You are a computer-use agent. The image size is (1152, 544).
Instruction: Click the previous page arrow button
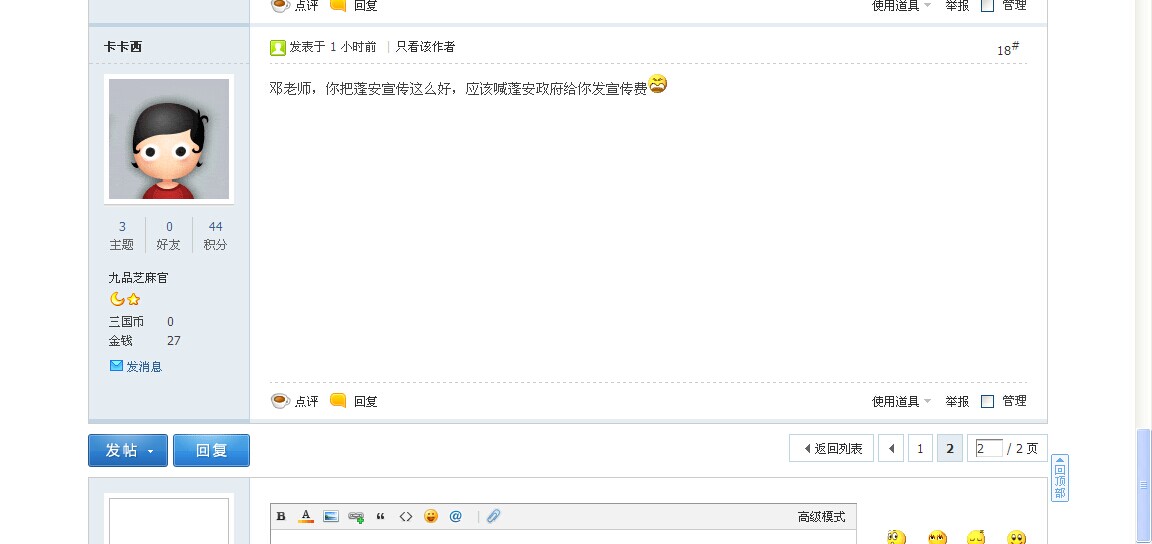point(891,449)
